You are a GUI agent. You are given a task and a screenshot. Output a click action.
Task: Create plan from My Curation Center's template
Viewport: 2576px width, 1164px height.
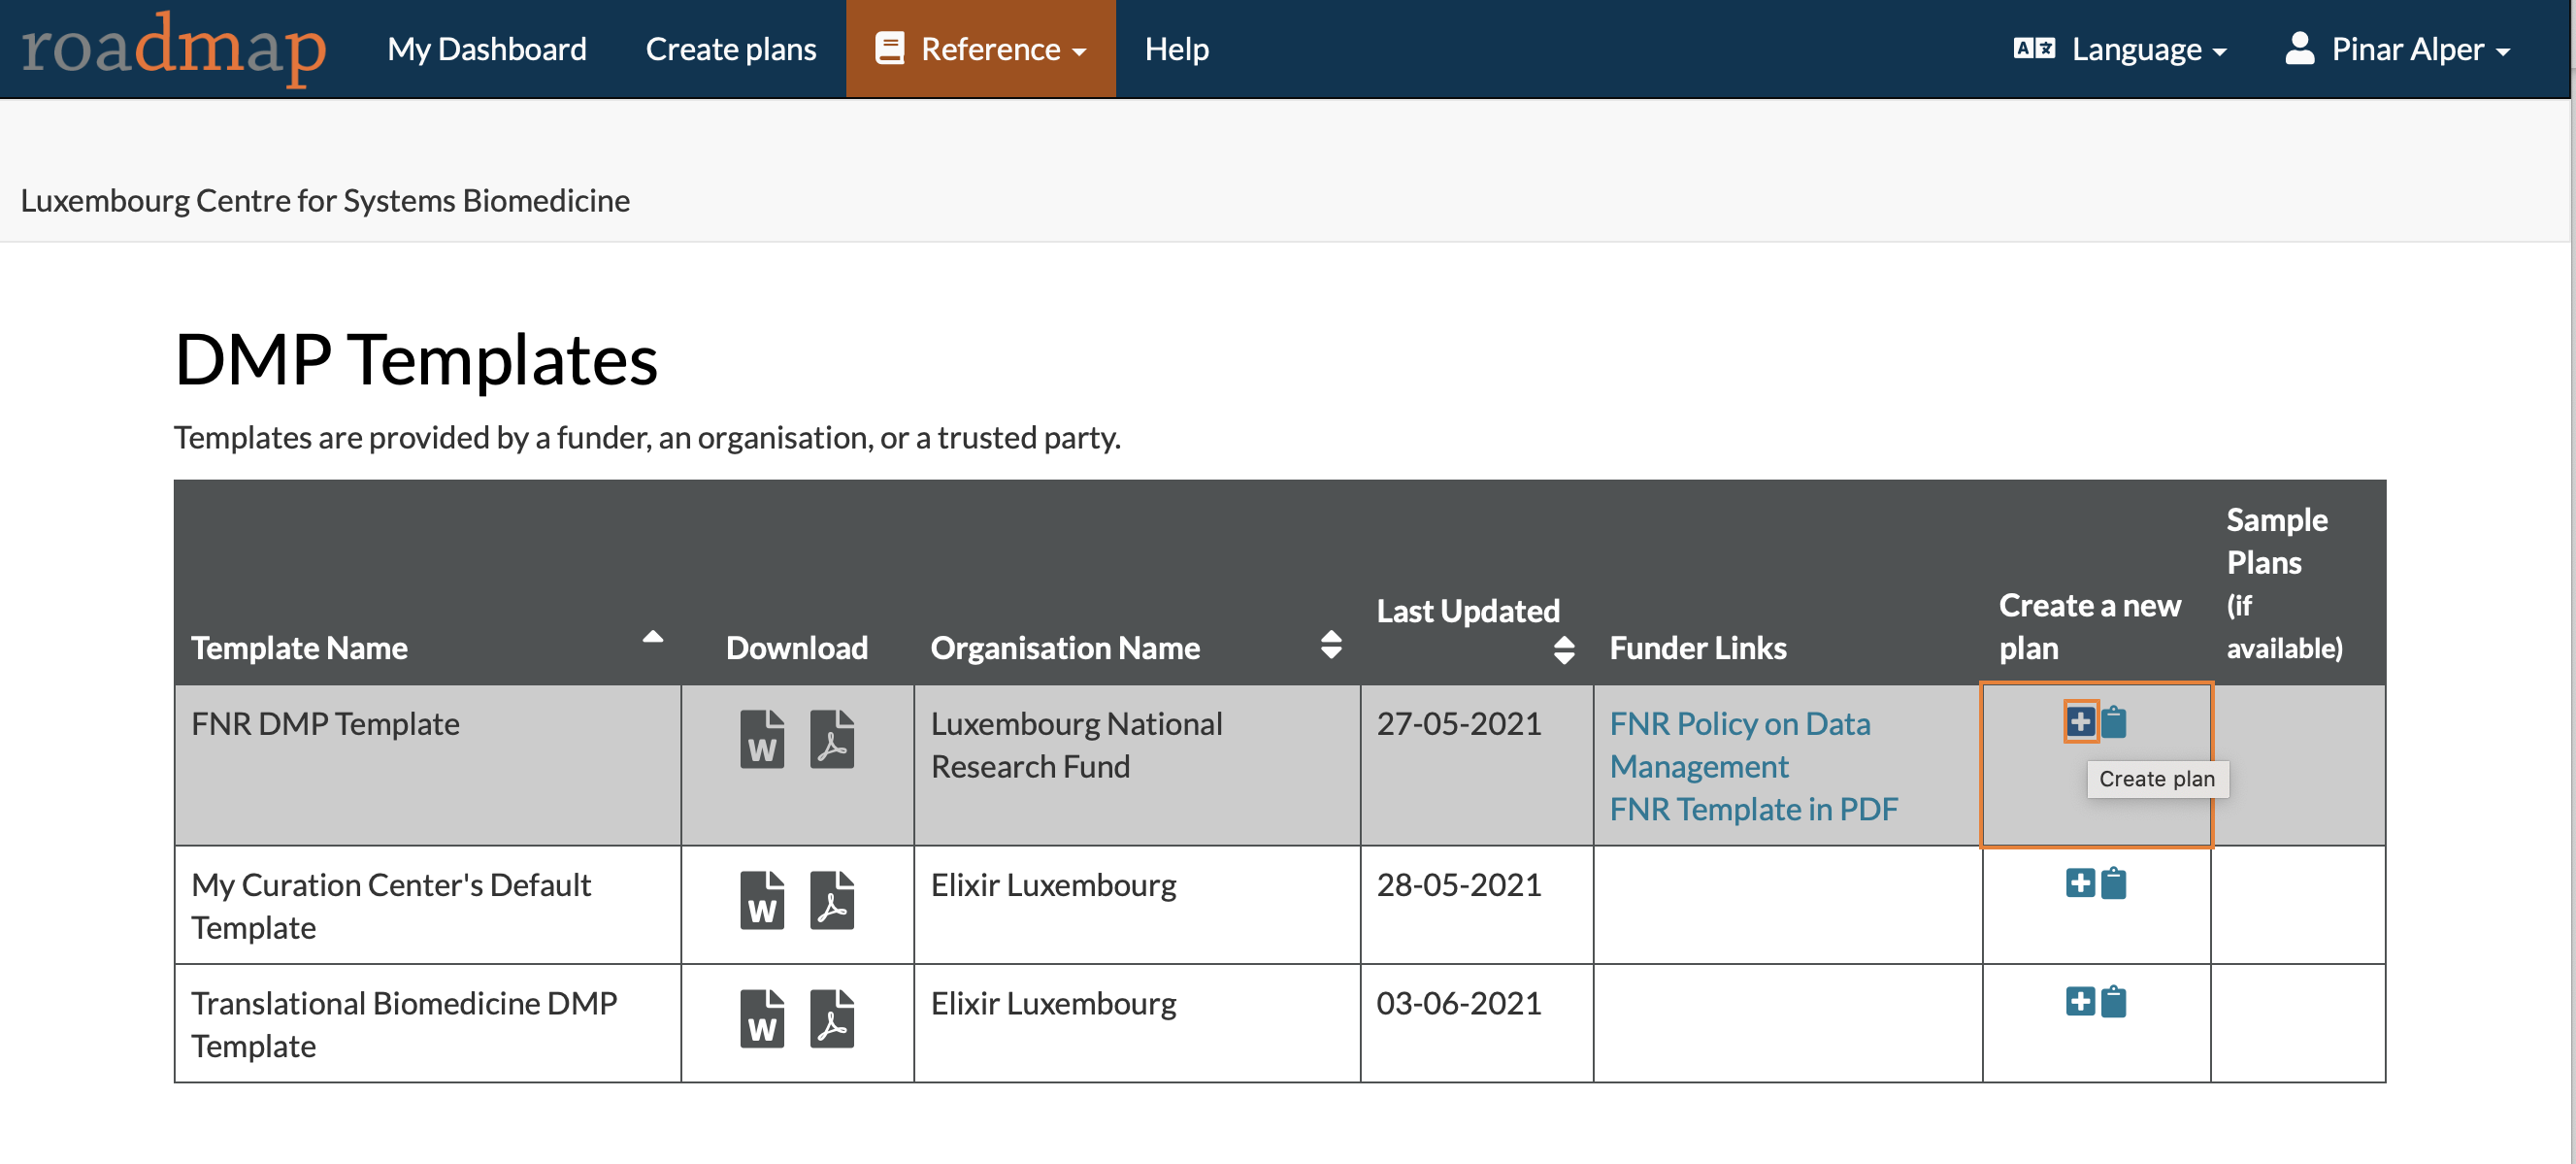[x=2080, y=883]
